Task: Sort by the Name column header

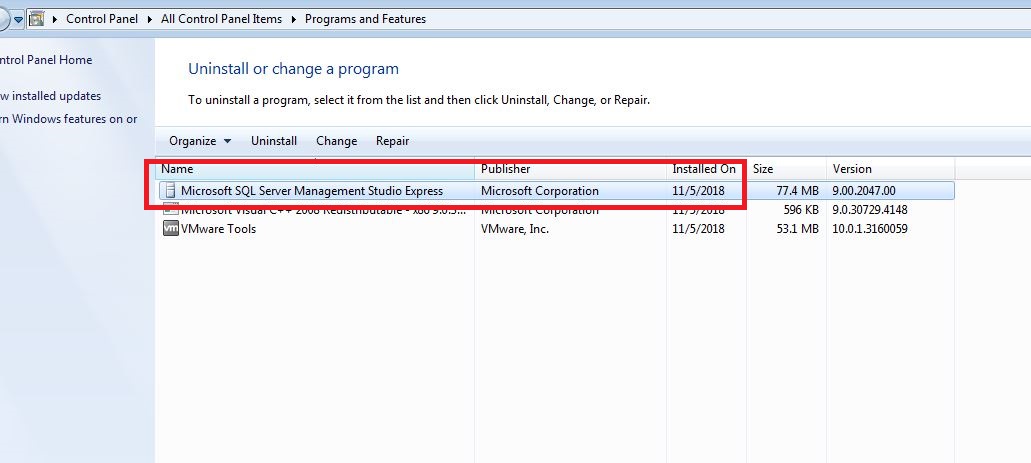Action: (x=315, y=169)
